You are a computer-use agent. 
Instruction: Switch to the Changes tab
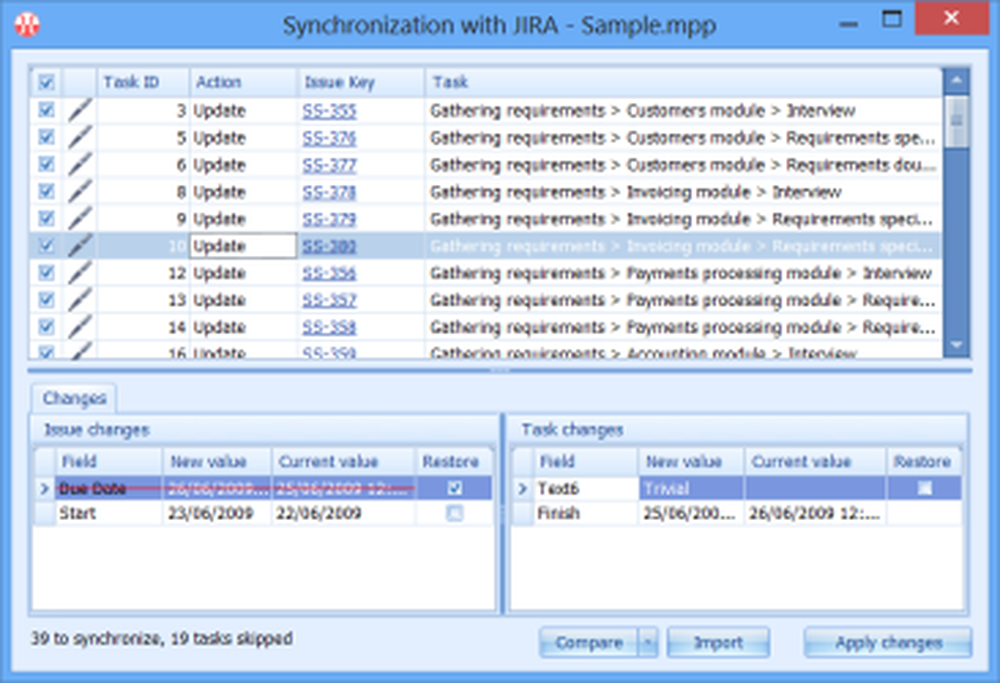(74, 398)
